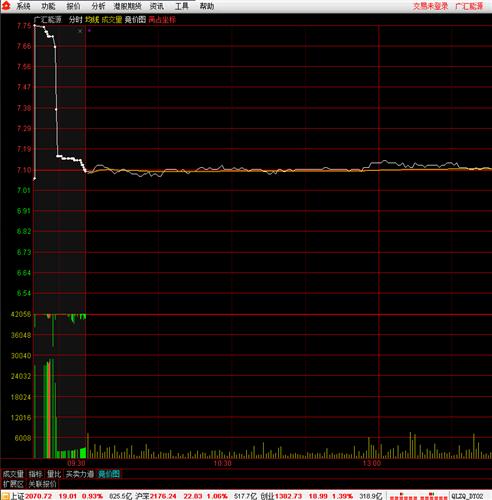Switch to the 成交量 bottom tab

(x=13, y=474)
